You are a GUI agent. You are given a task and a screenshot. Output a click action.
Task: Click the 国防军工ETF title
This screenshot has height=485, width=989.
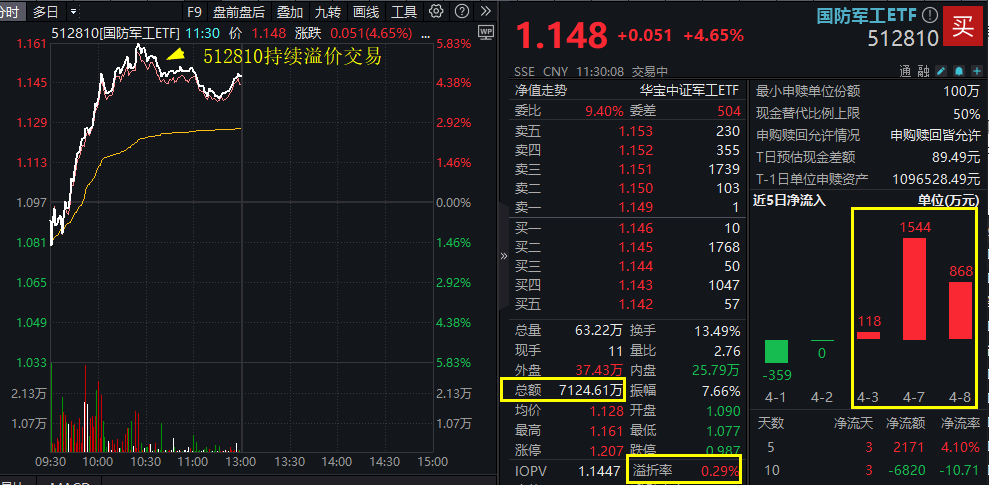(x=867, y=15)
